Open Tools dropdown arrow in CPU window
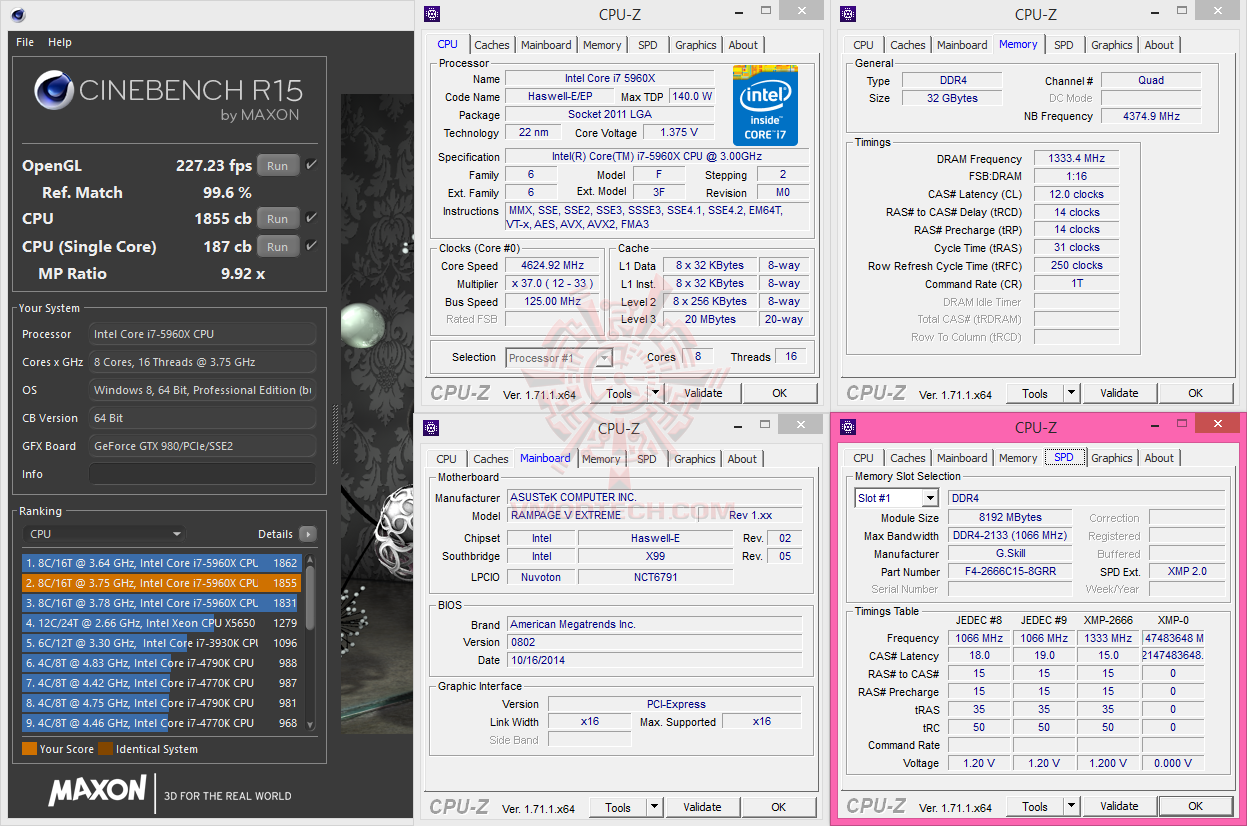 tap(654, 394)
